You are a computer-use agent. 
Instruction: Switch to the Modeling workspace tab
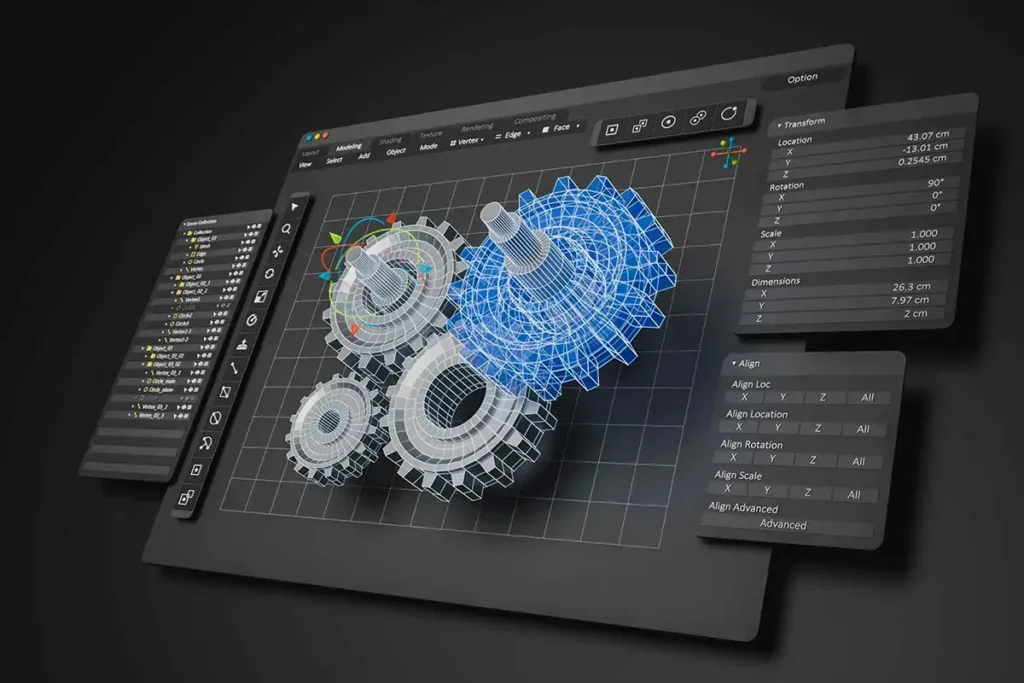pos(349,146)
